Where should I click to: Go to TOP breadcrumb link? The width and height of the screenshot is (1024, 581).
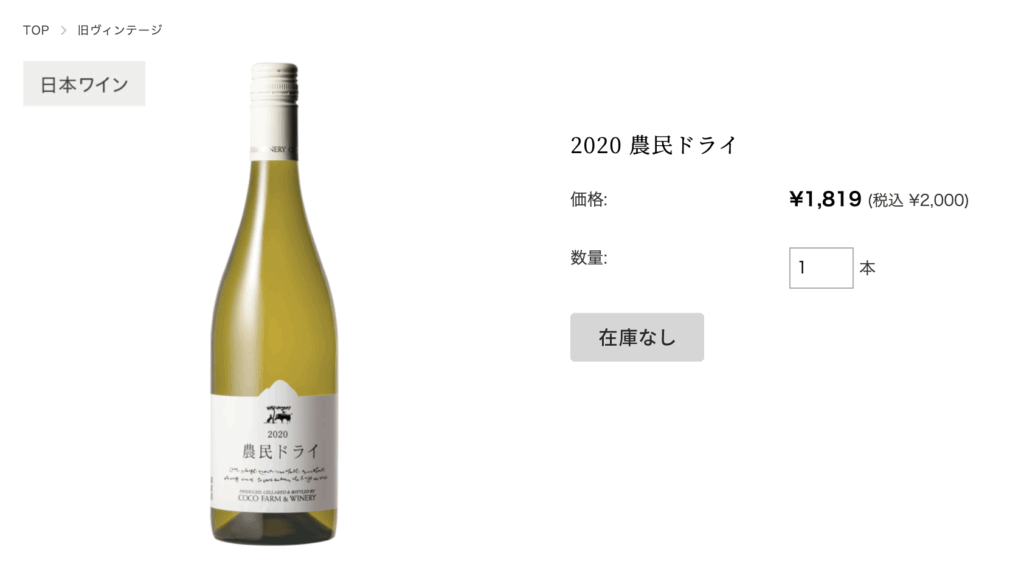click(x=36, y=30)
